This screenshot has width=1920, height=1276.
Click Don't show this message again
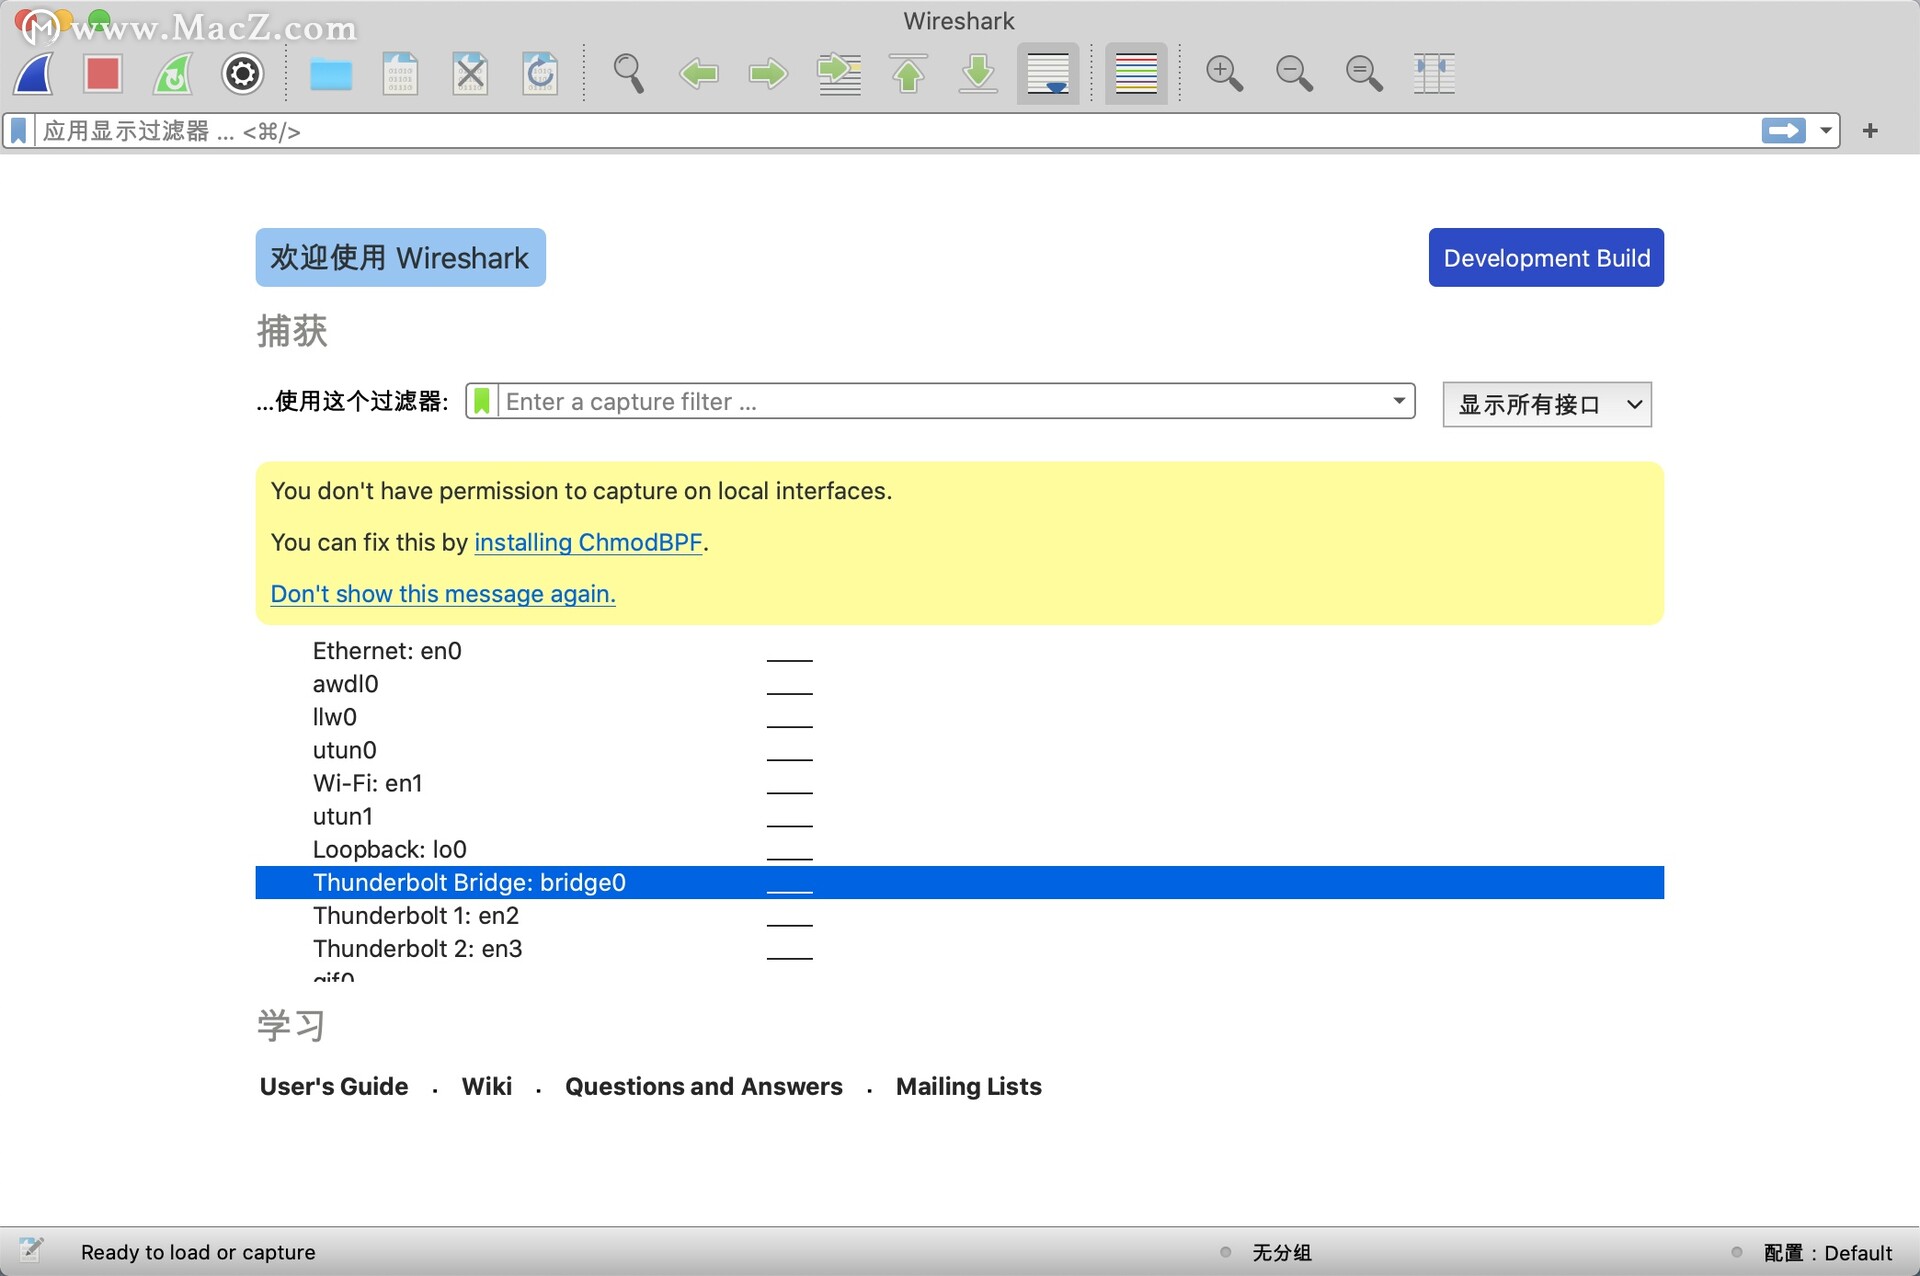(x=443, y=594)
